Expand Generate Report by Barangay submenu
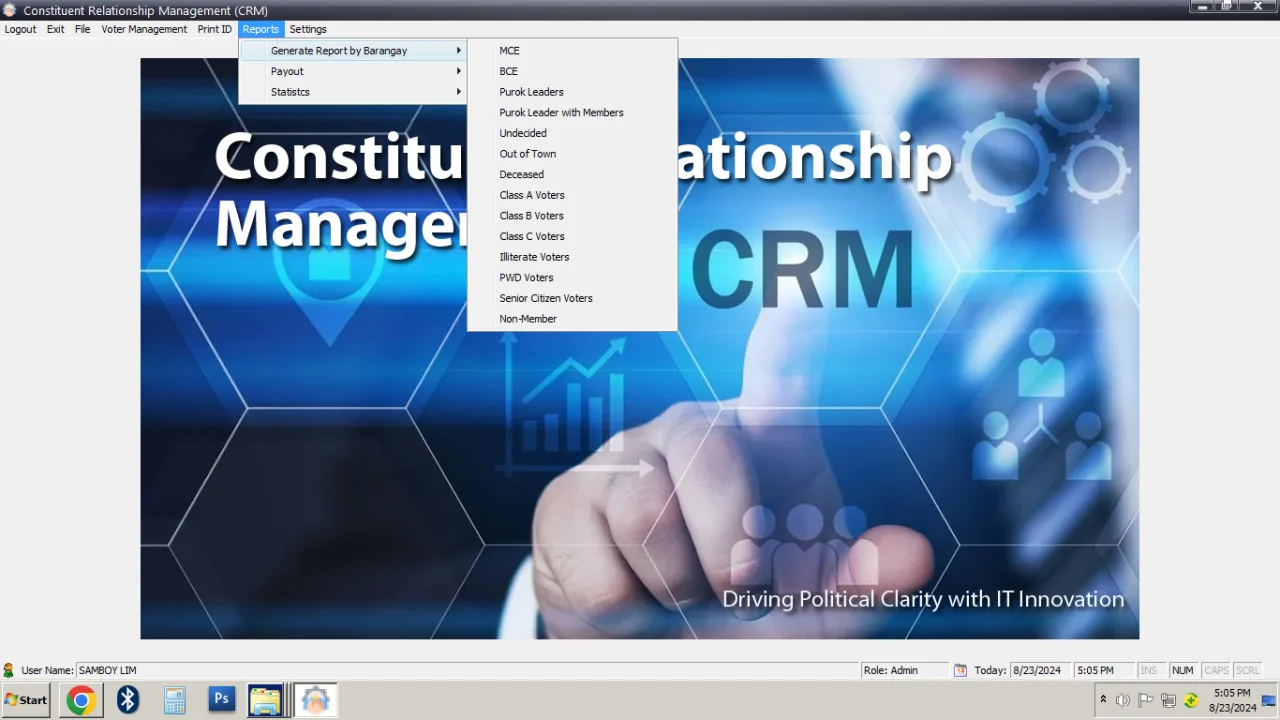1280x720 pixels. tap(353, 50)
